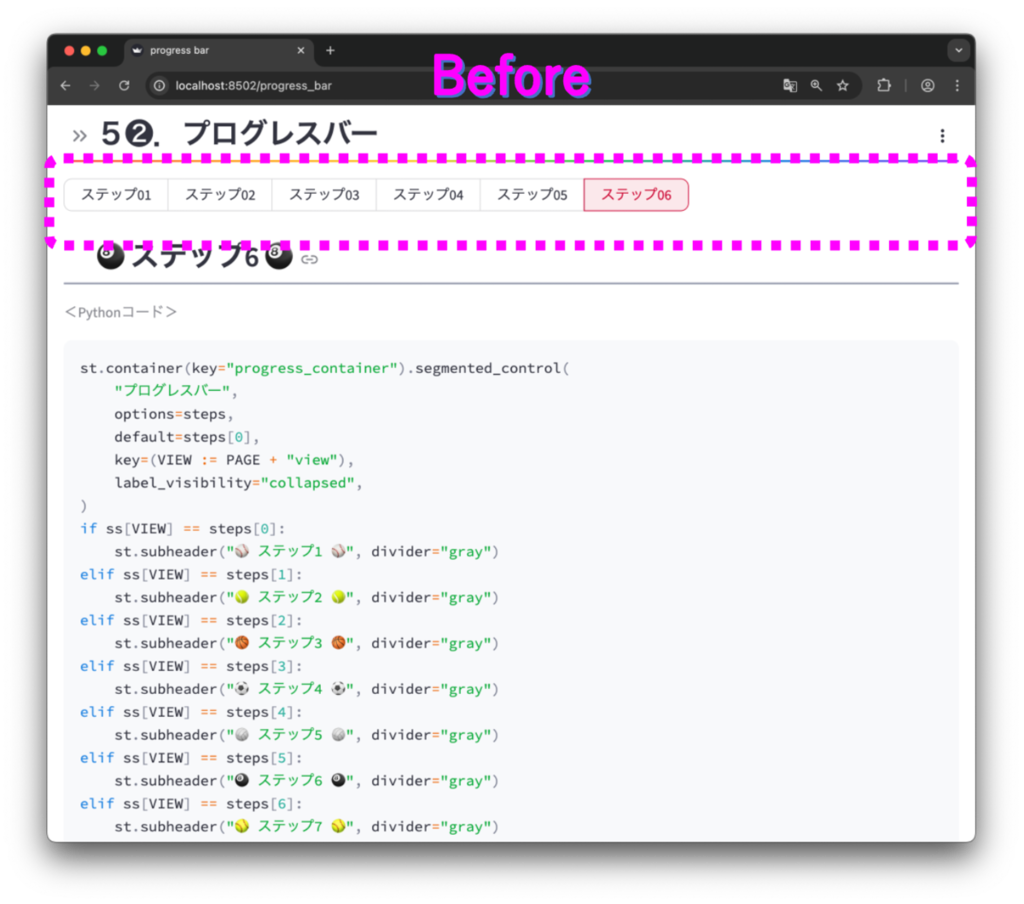The width and height of the screenshot is (1024, 904).
Task: Open the Chrome three-dot menu
Action: tap(957, 86)
